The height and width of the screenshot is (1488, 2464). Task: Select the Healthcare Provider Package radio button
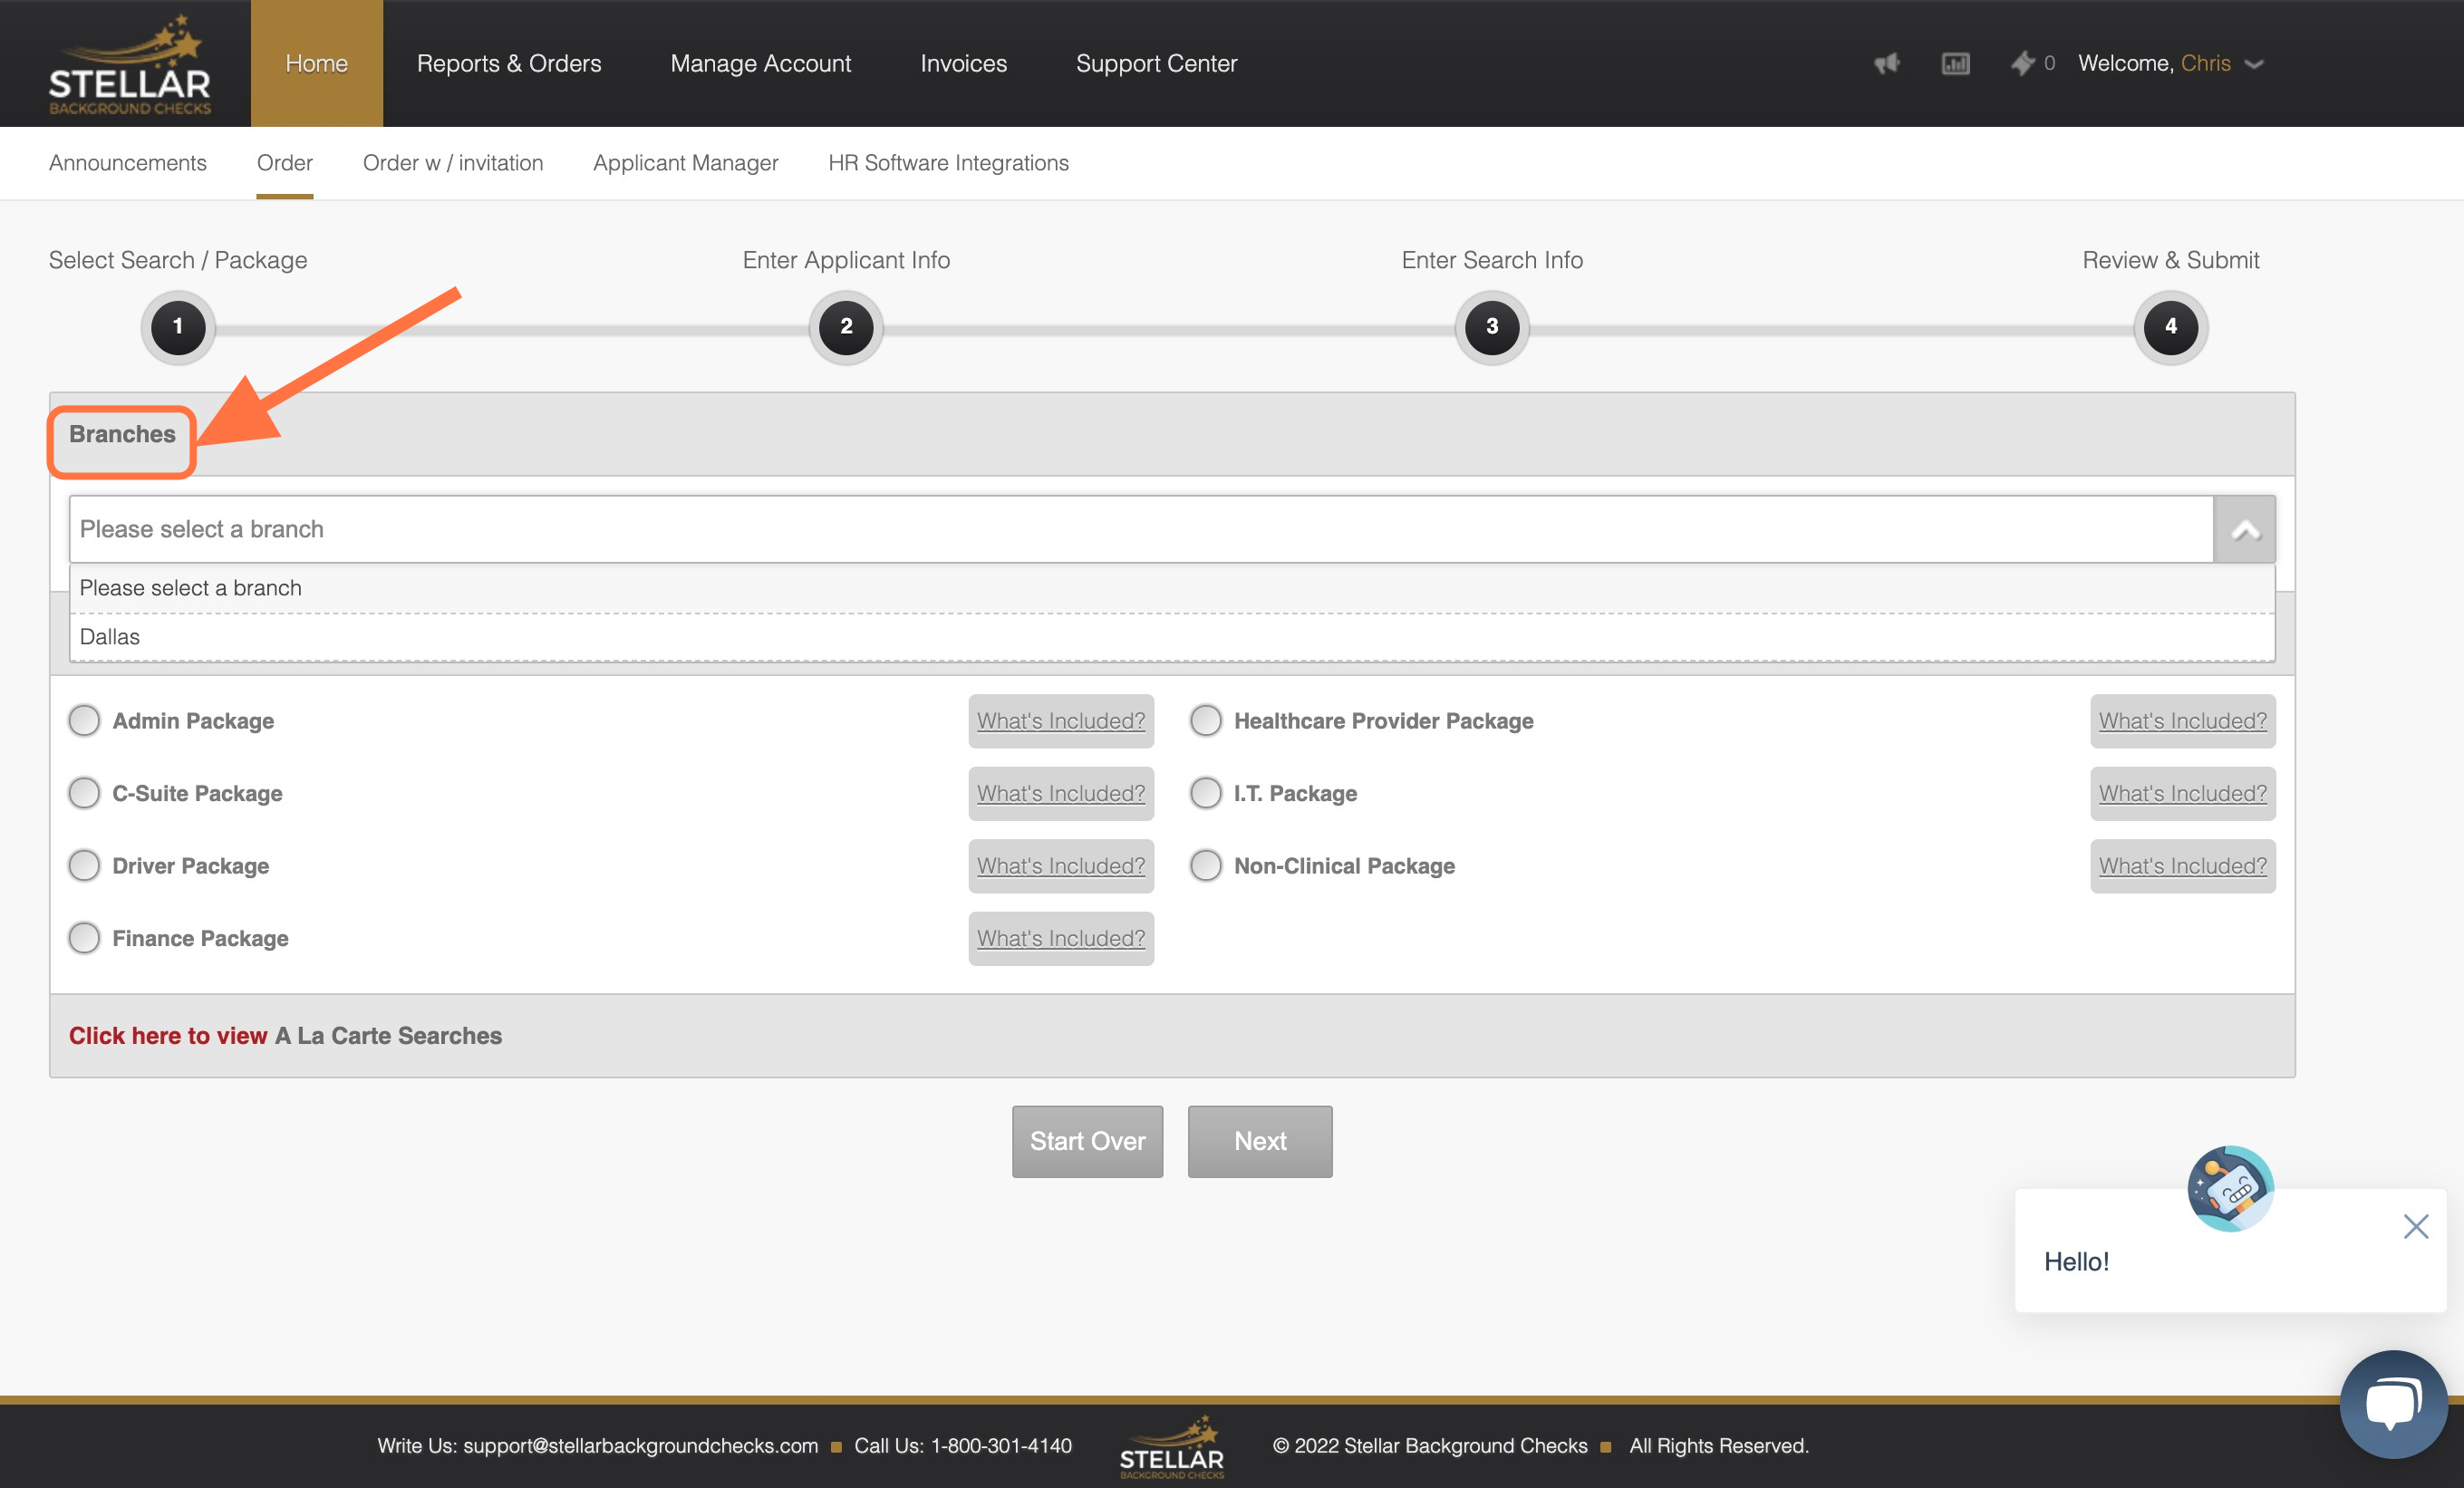[1206, 720]
